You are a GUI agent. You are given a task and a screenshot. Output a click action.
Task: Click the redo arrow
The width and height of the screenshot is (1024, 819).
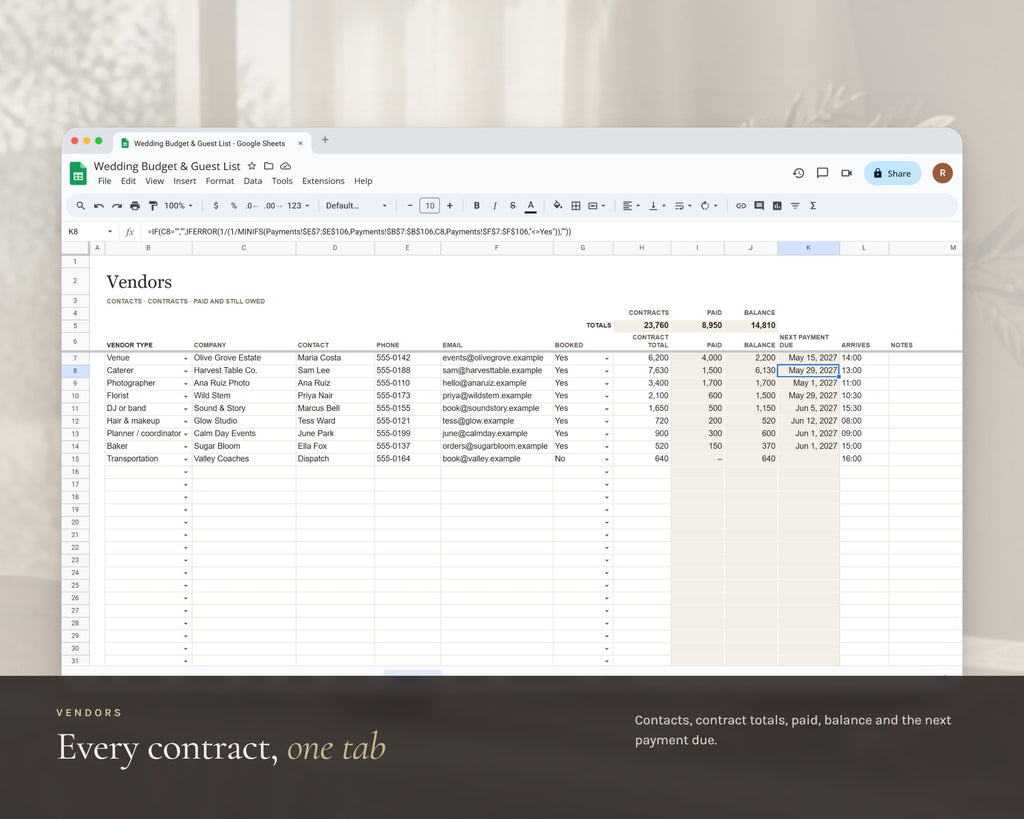117,206
